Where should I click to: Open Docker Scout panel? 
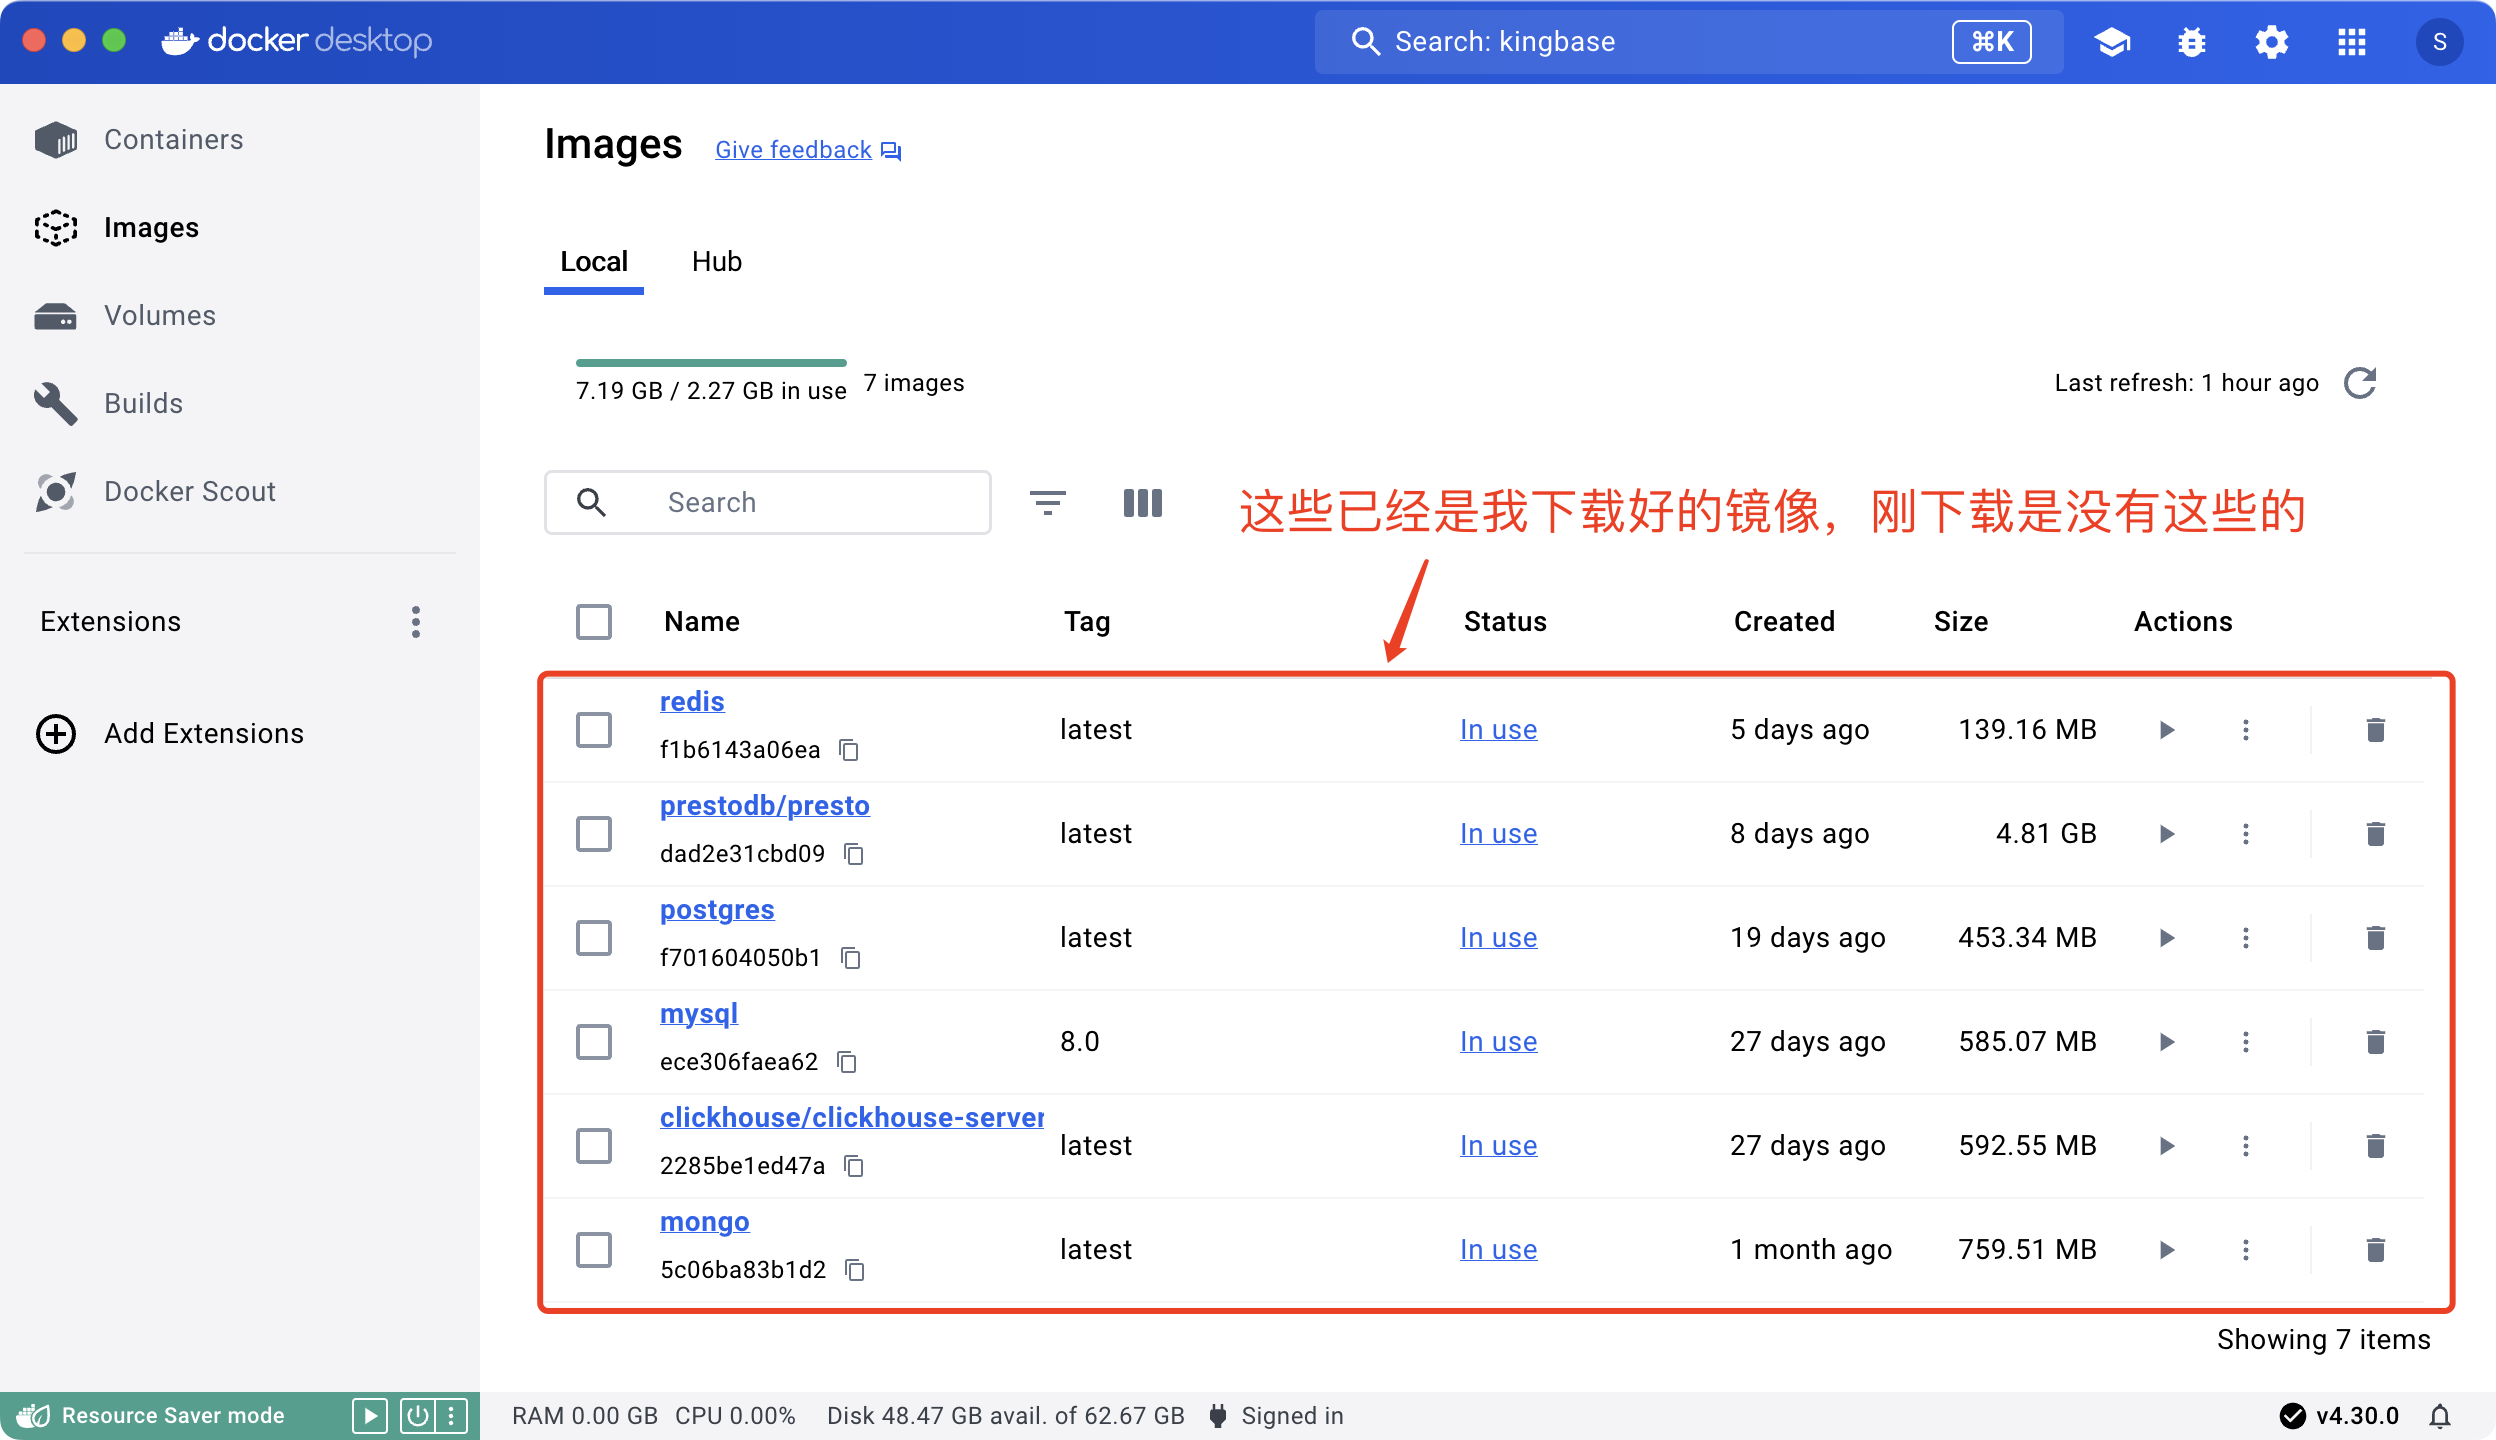point(190,492)
